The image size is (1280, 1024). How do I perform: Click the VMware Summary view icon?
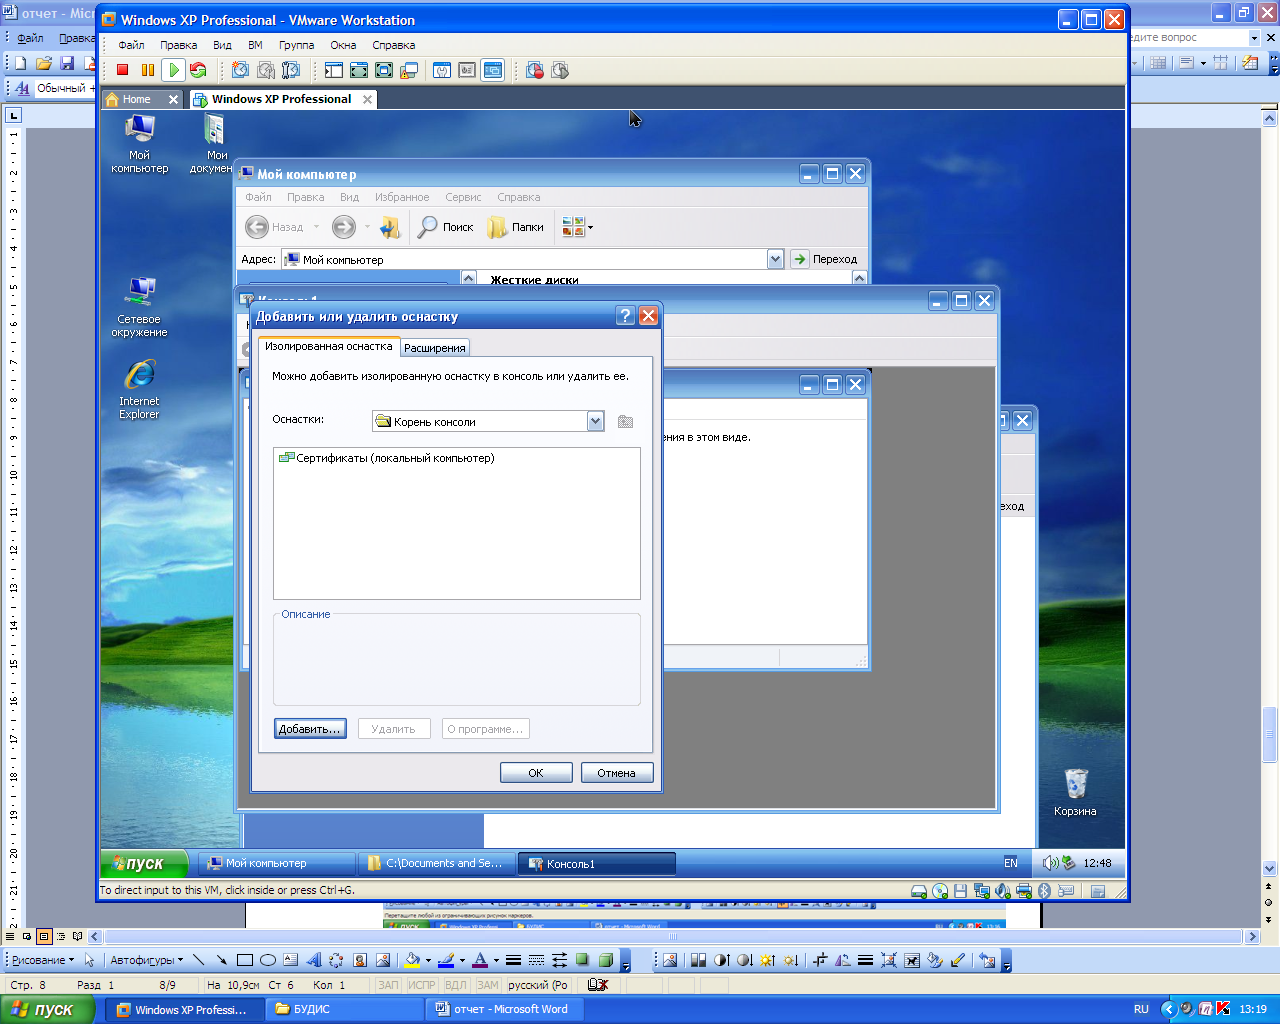coord(442,70)
